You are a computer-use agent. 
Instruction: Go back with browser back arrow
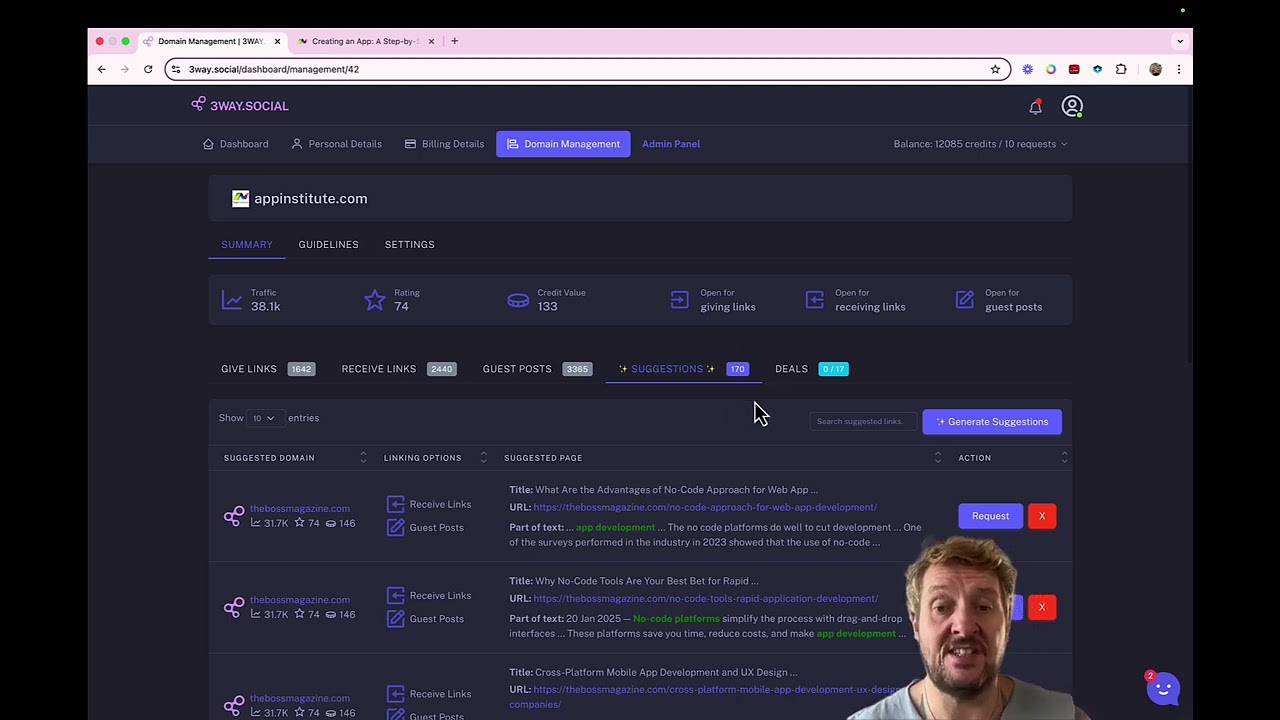pos(101,69)
